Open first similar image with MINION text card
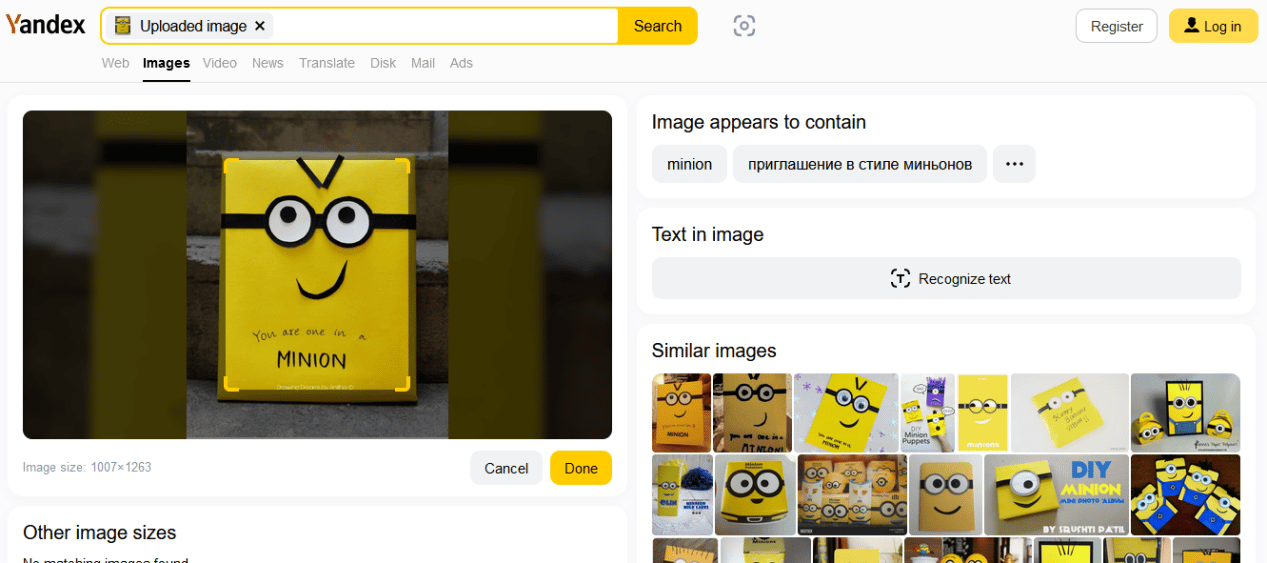 [681, 412]
